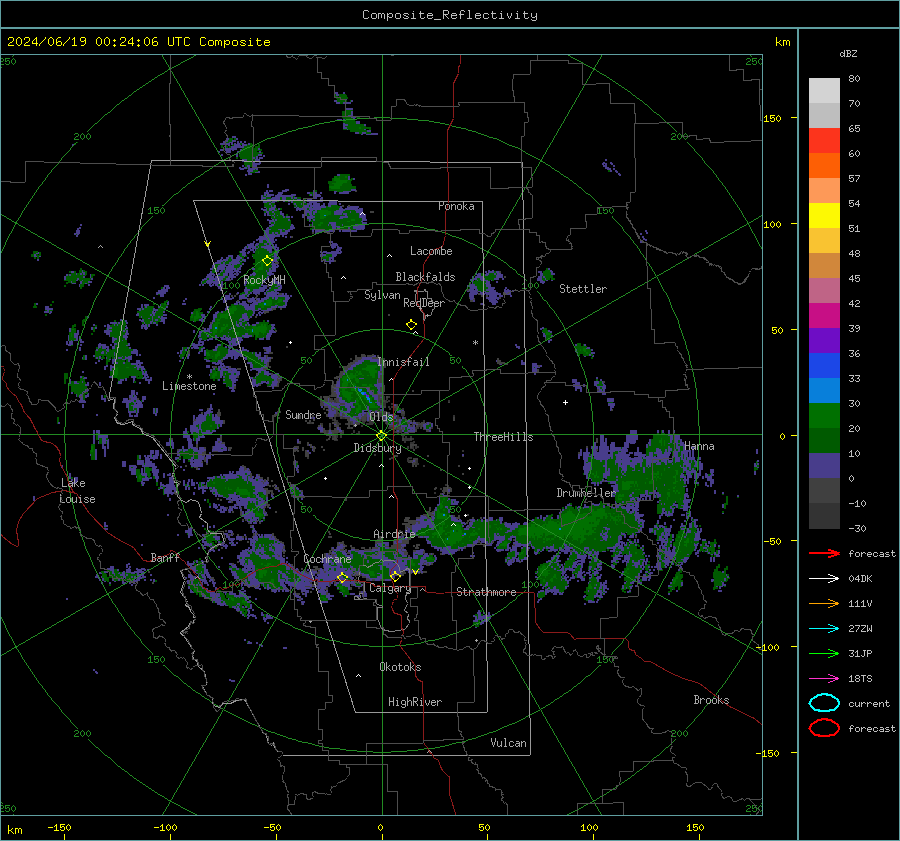Click the blue 33 dBZ color swatch

coord(824,365)
